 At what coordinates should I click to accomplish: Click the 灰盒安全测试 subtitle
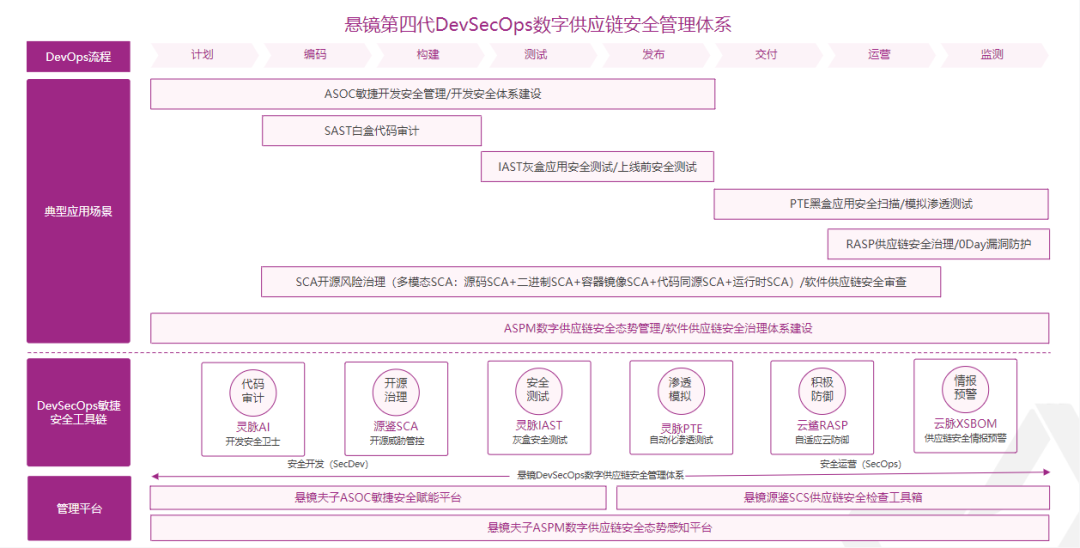pos(539,440)
